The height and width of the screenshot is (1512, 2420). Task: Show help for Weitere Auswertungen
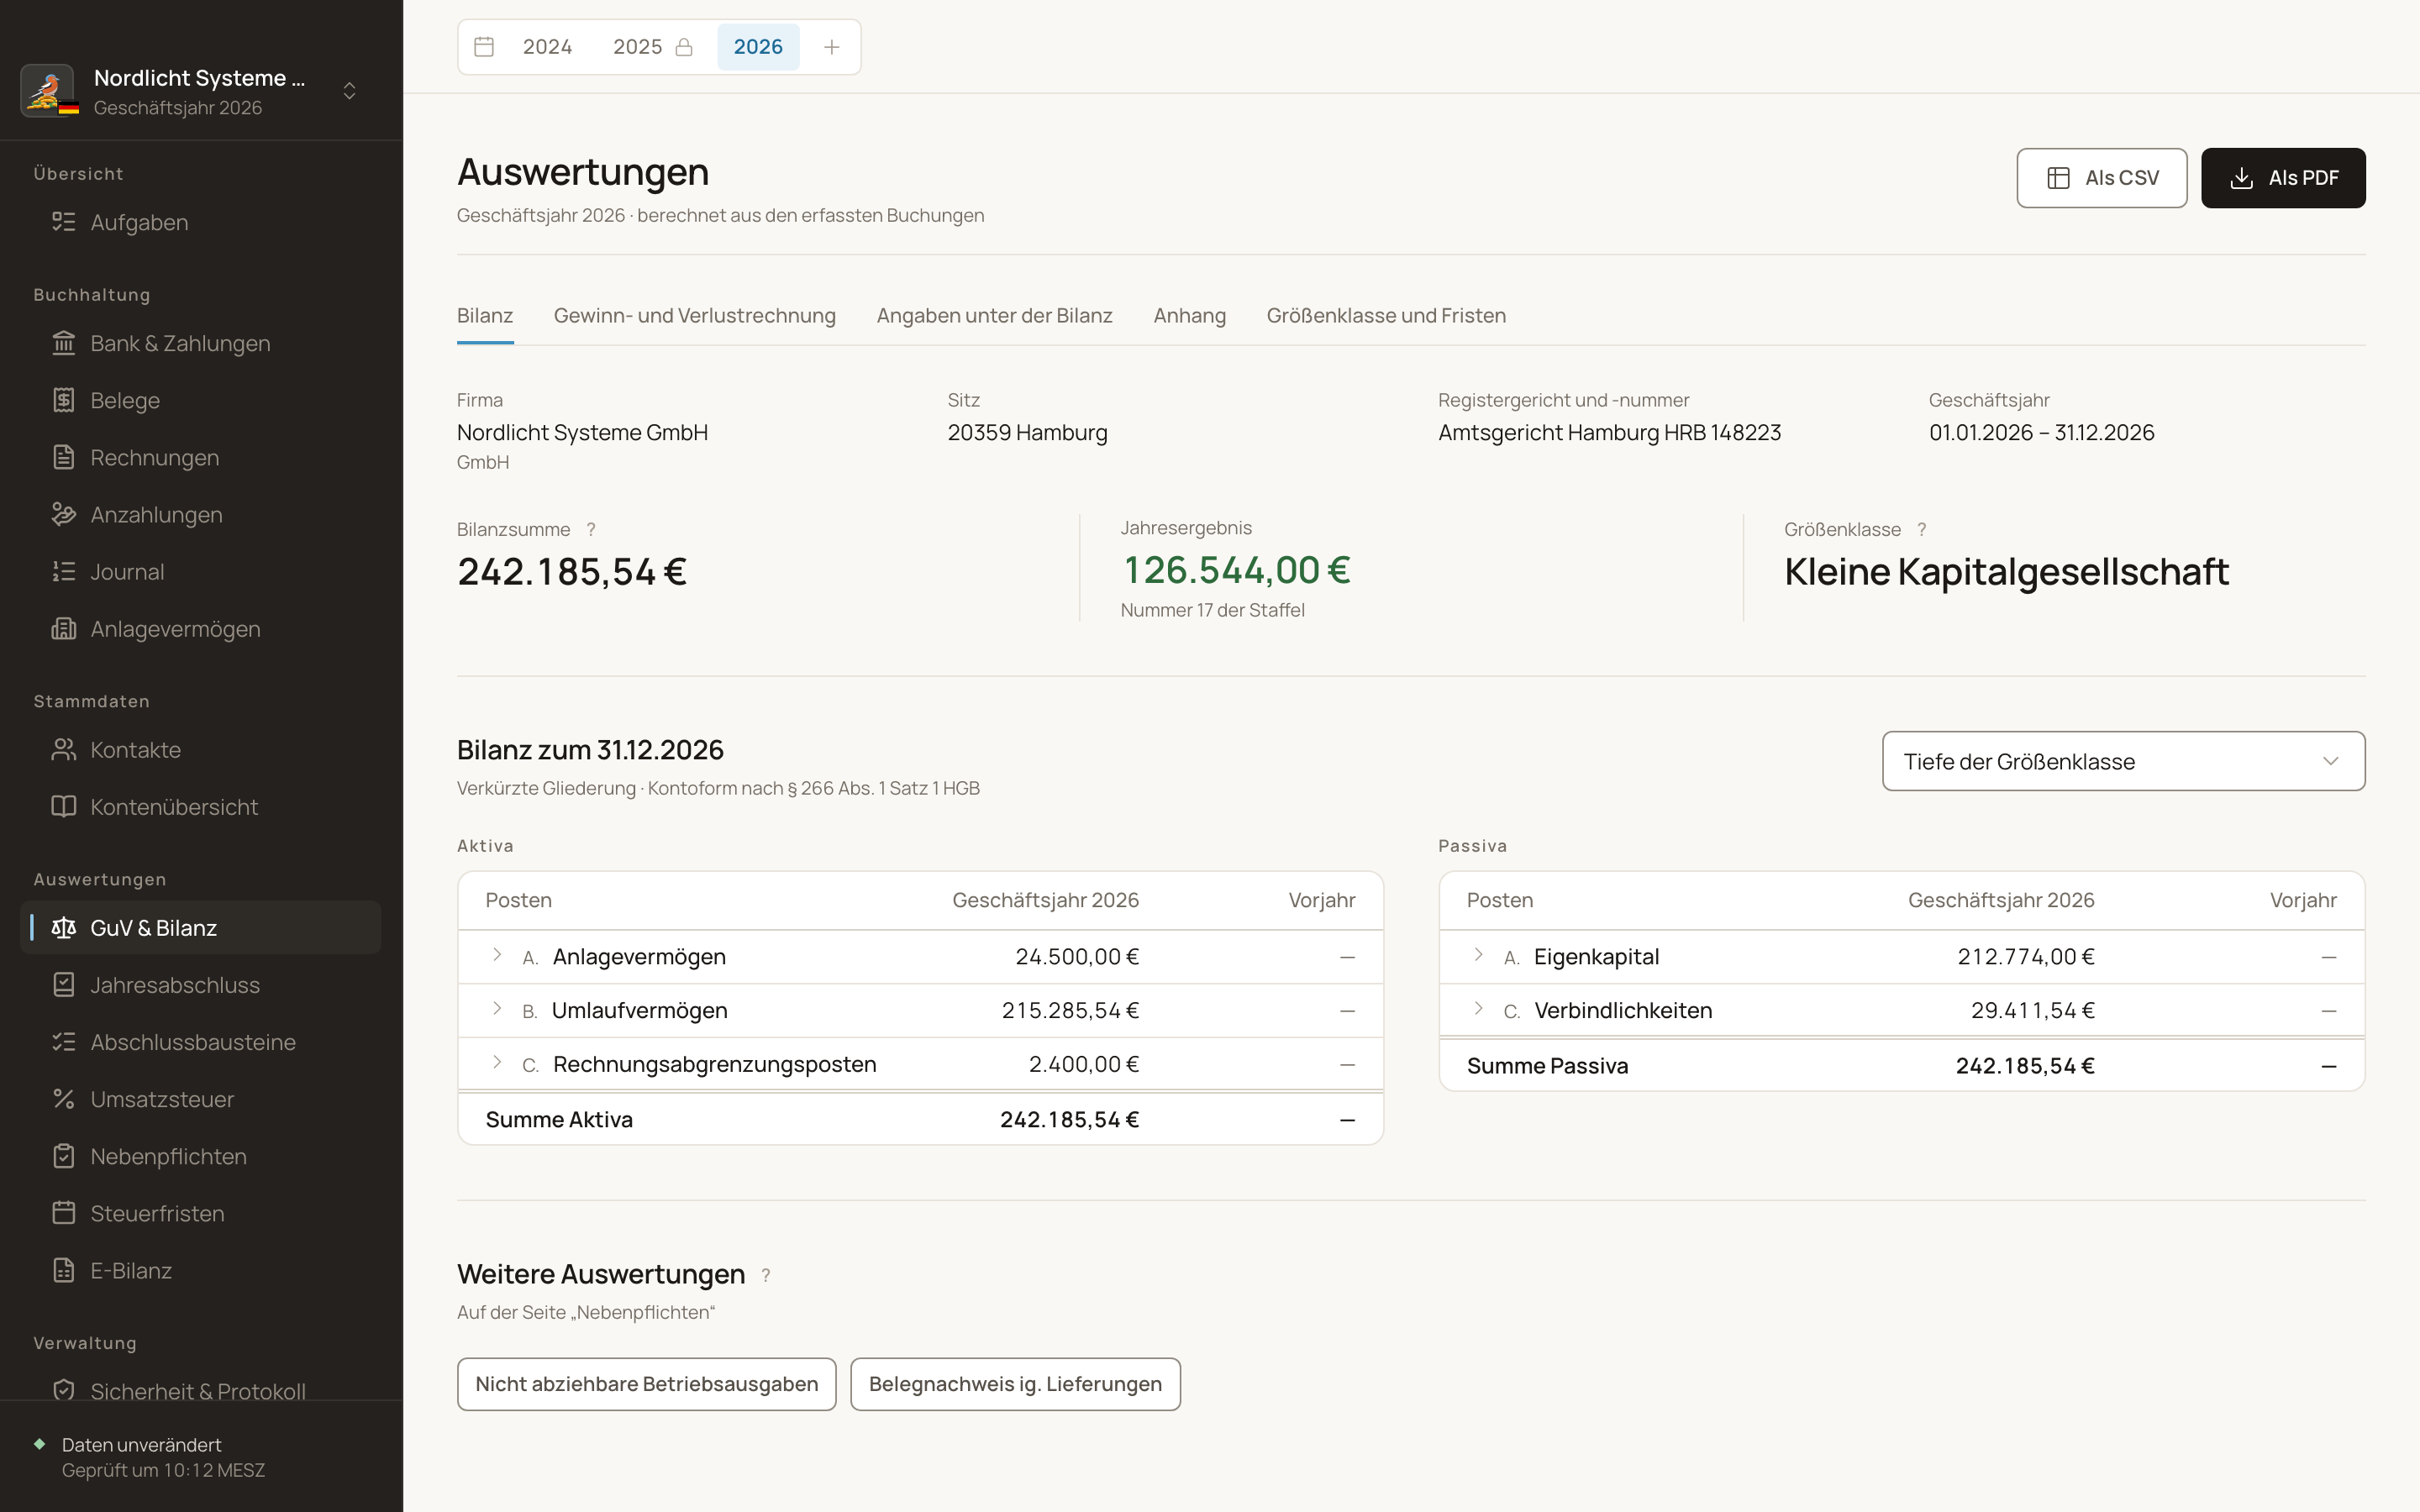click(x=766, y=1275)
